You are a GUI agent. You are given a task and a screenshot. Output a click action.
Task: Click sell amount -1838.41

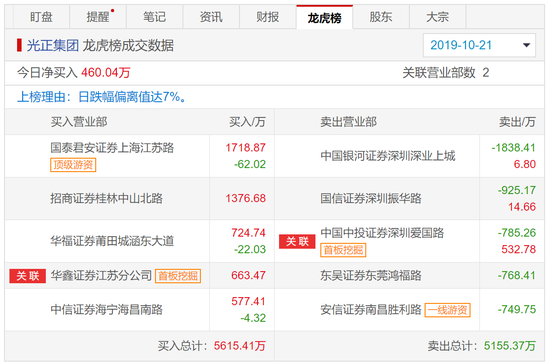coord(514,148)
